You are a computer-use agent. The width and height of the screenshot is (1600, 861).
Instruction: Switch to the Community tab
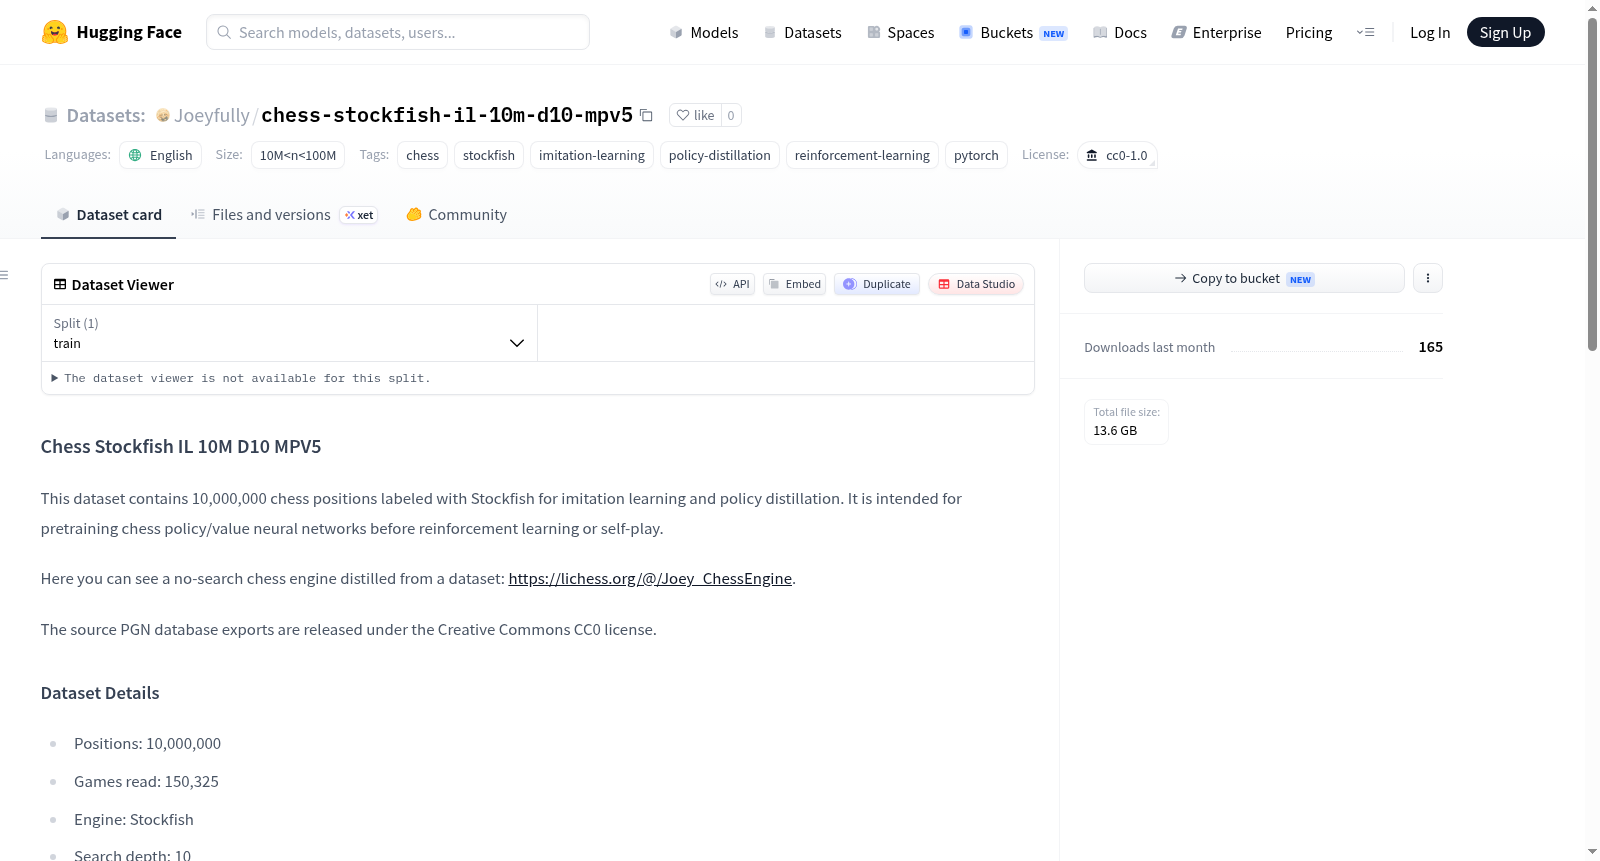tap(456, 215)
